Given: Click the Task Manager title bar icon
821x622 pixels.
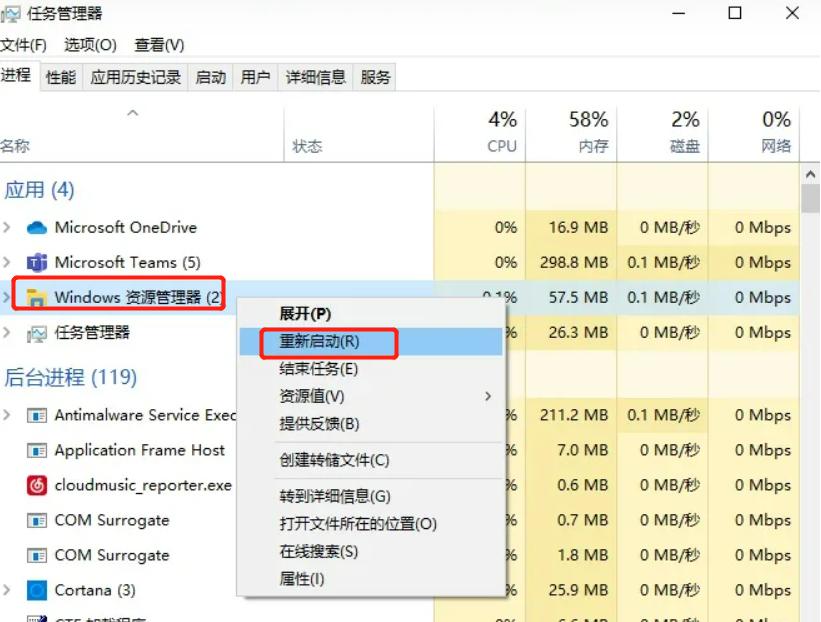Looking at the screenshot, I should [13, 13].
